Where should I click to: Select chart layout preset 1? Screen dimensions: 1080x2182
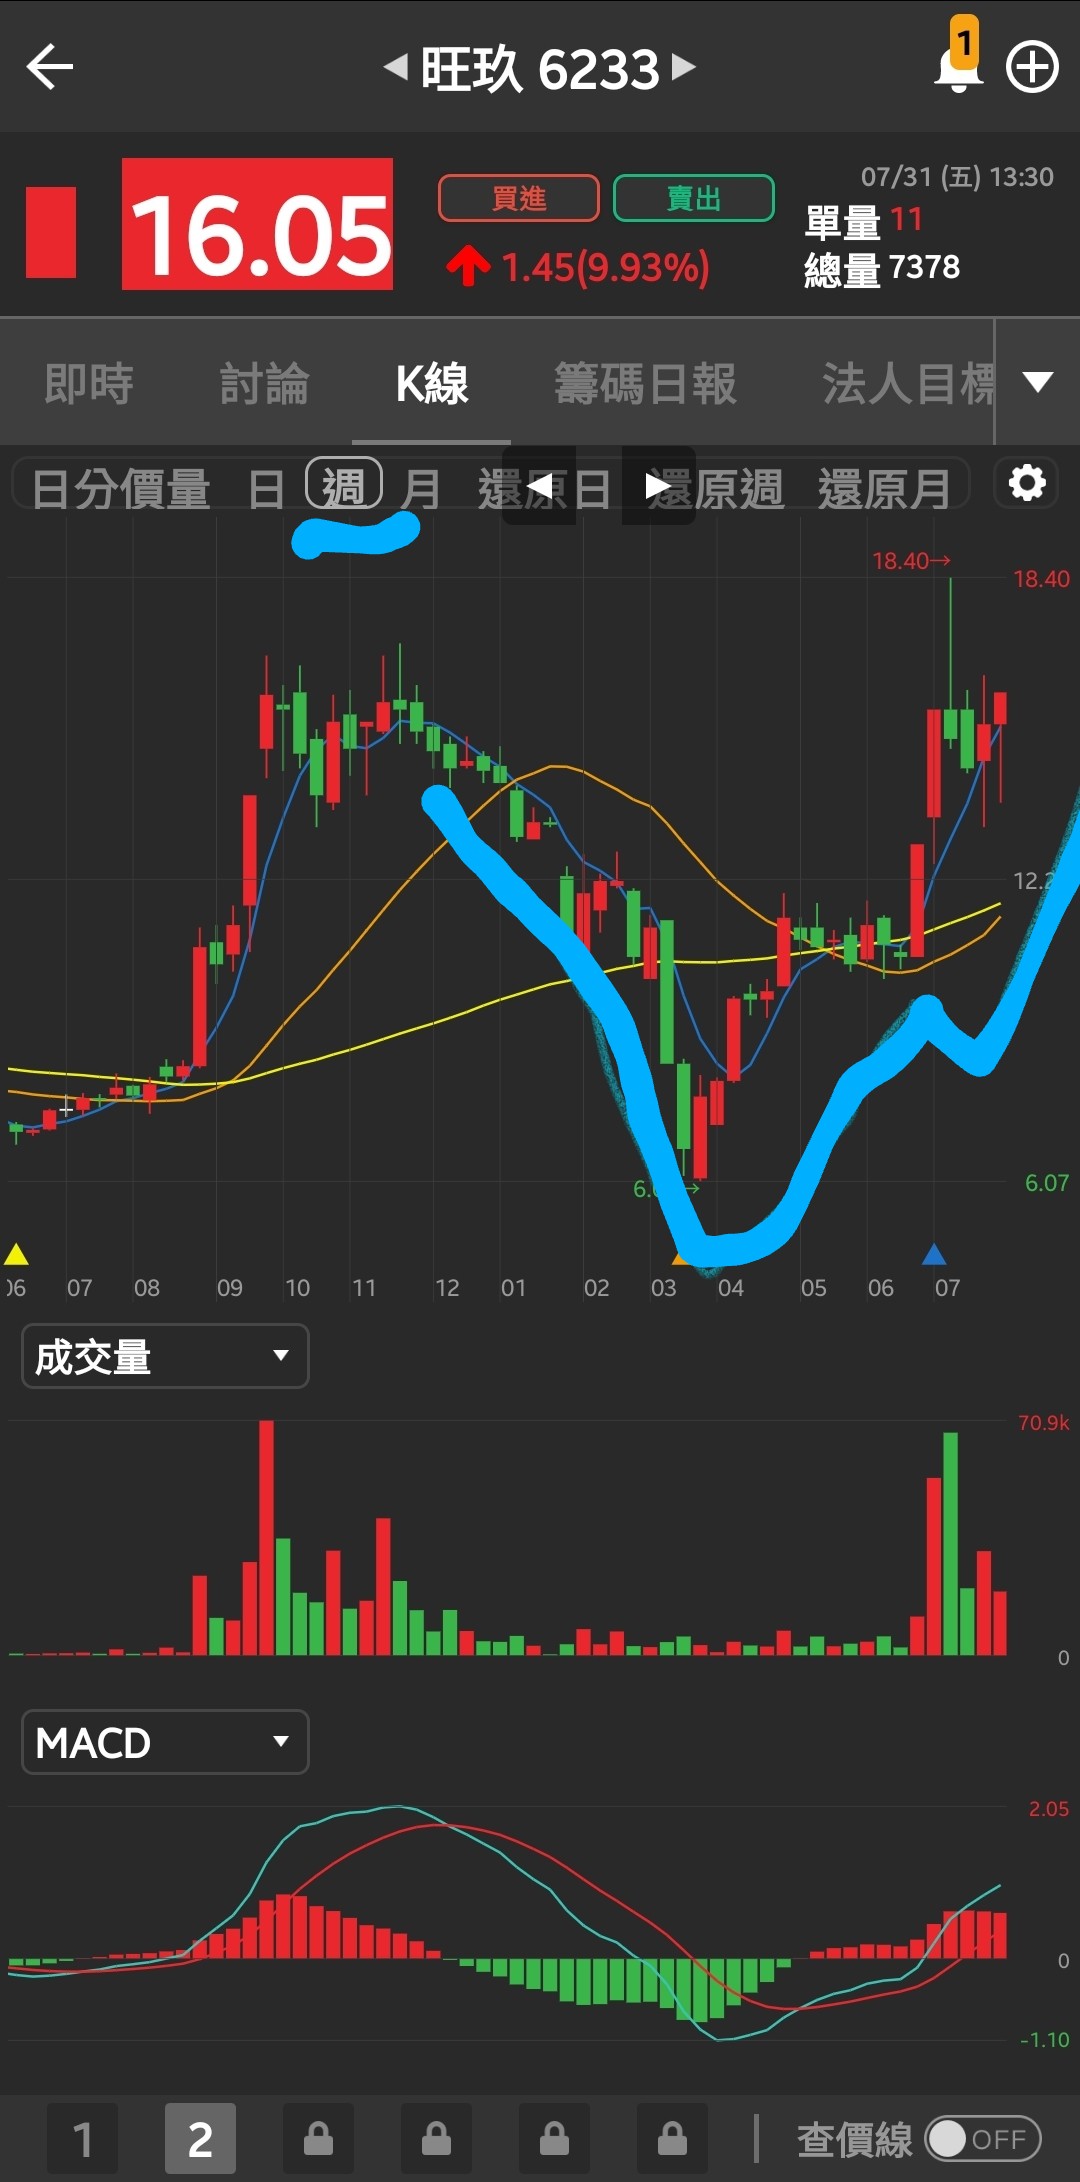[83, 2139]
